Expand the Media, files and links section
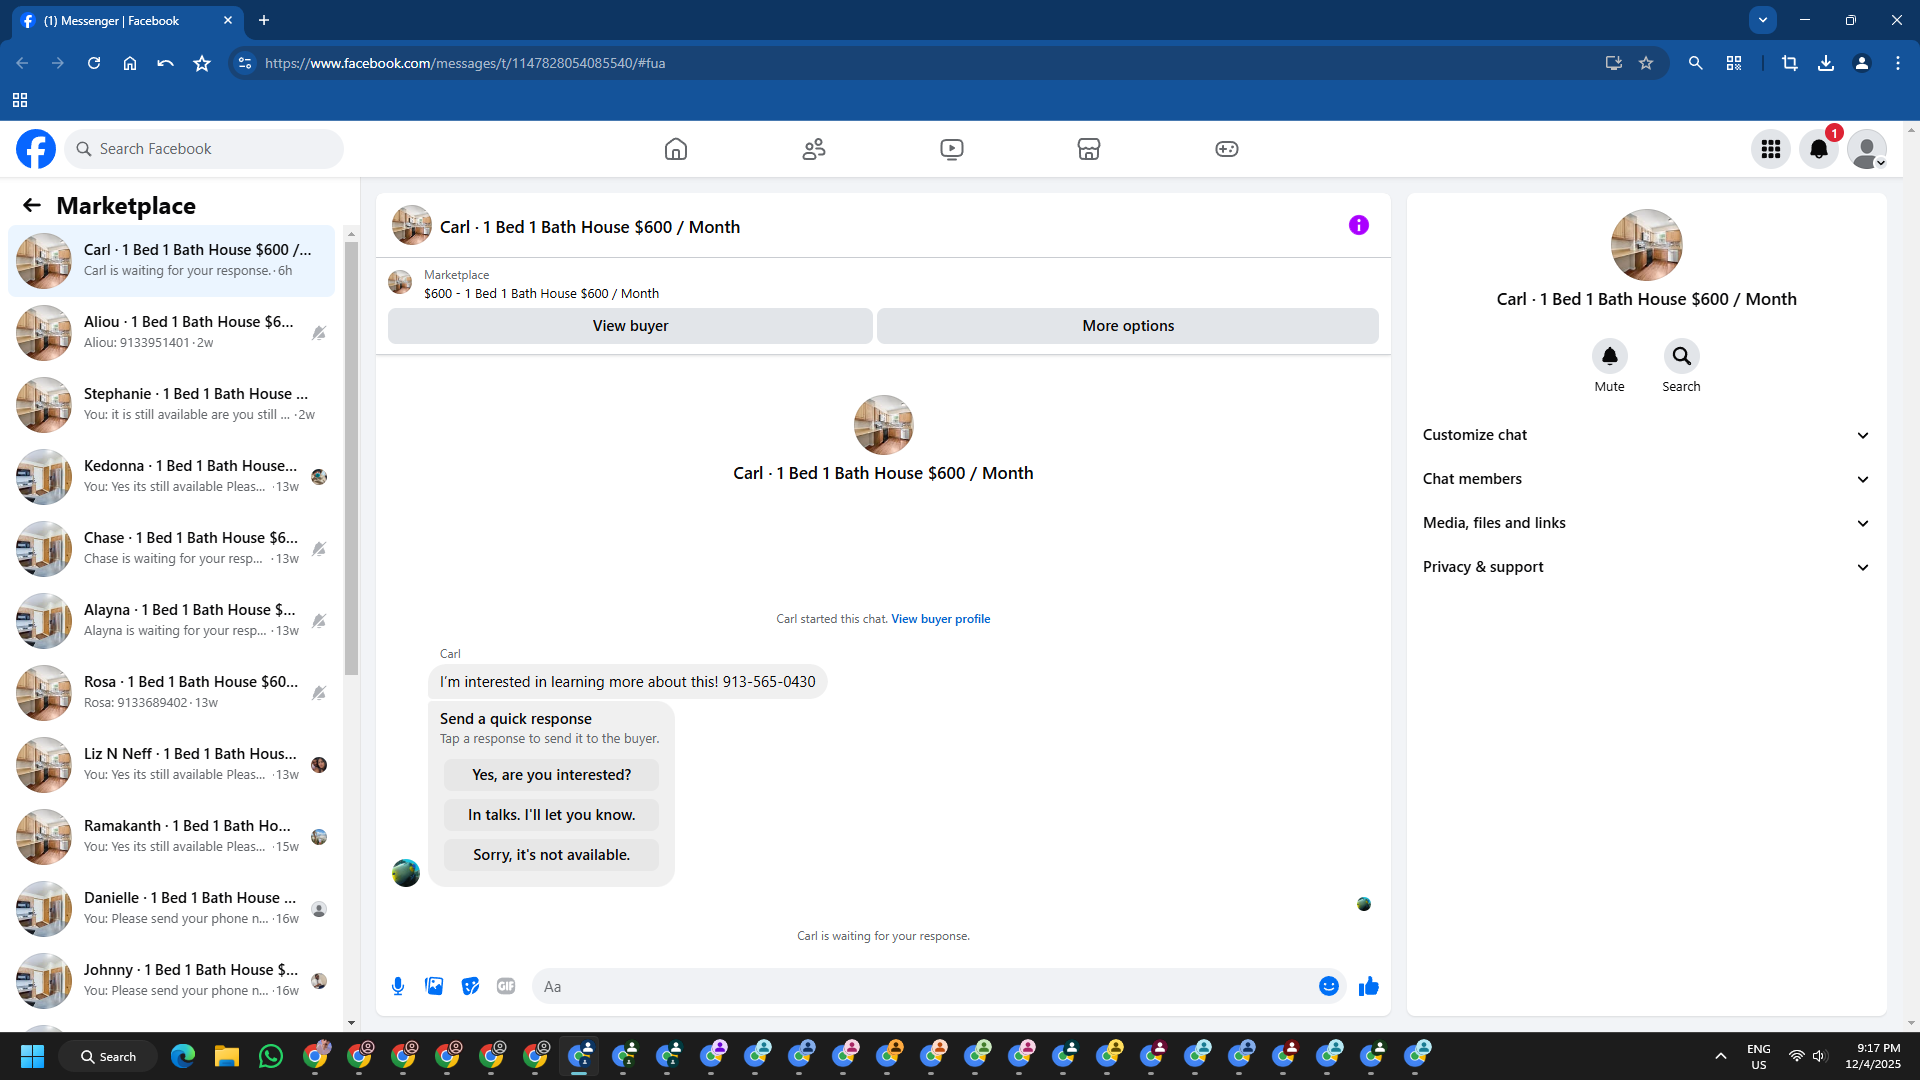The image size is (1920, 1080). pyautogui.click(x=1645, y=523)
